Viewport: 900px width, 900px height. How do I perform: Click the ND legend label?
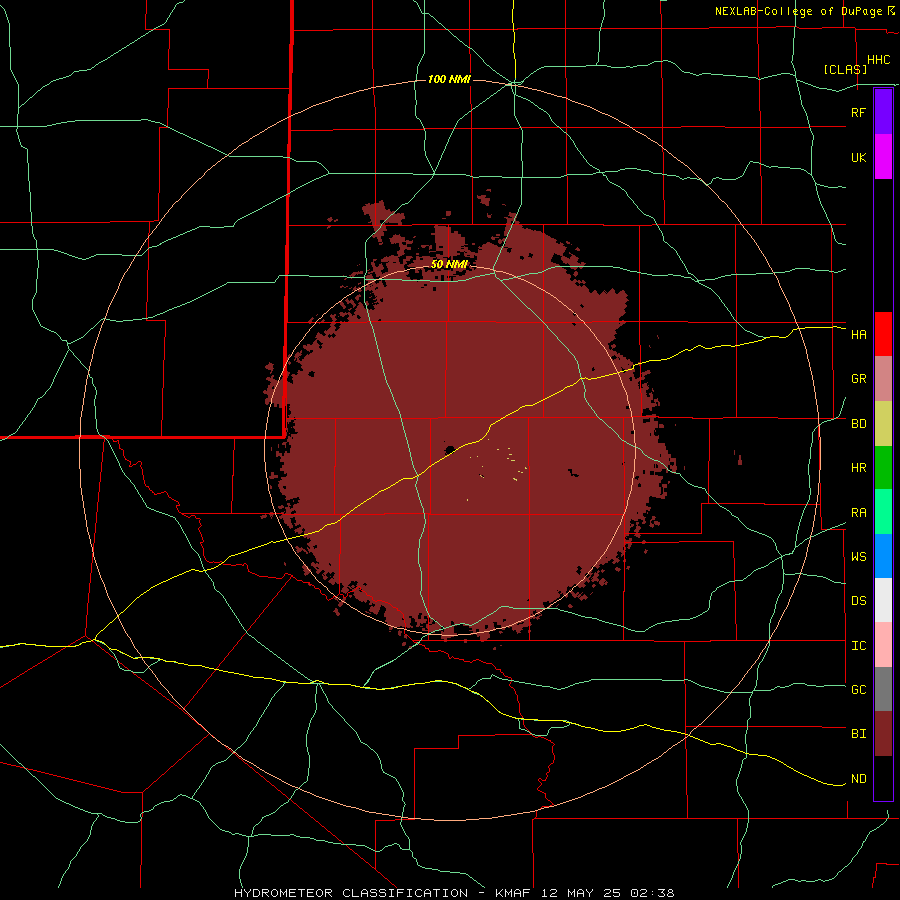(858, 779)
